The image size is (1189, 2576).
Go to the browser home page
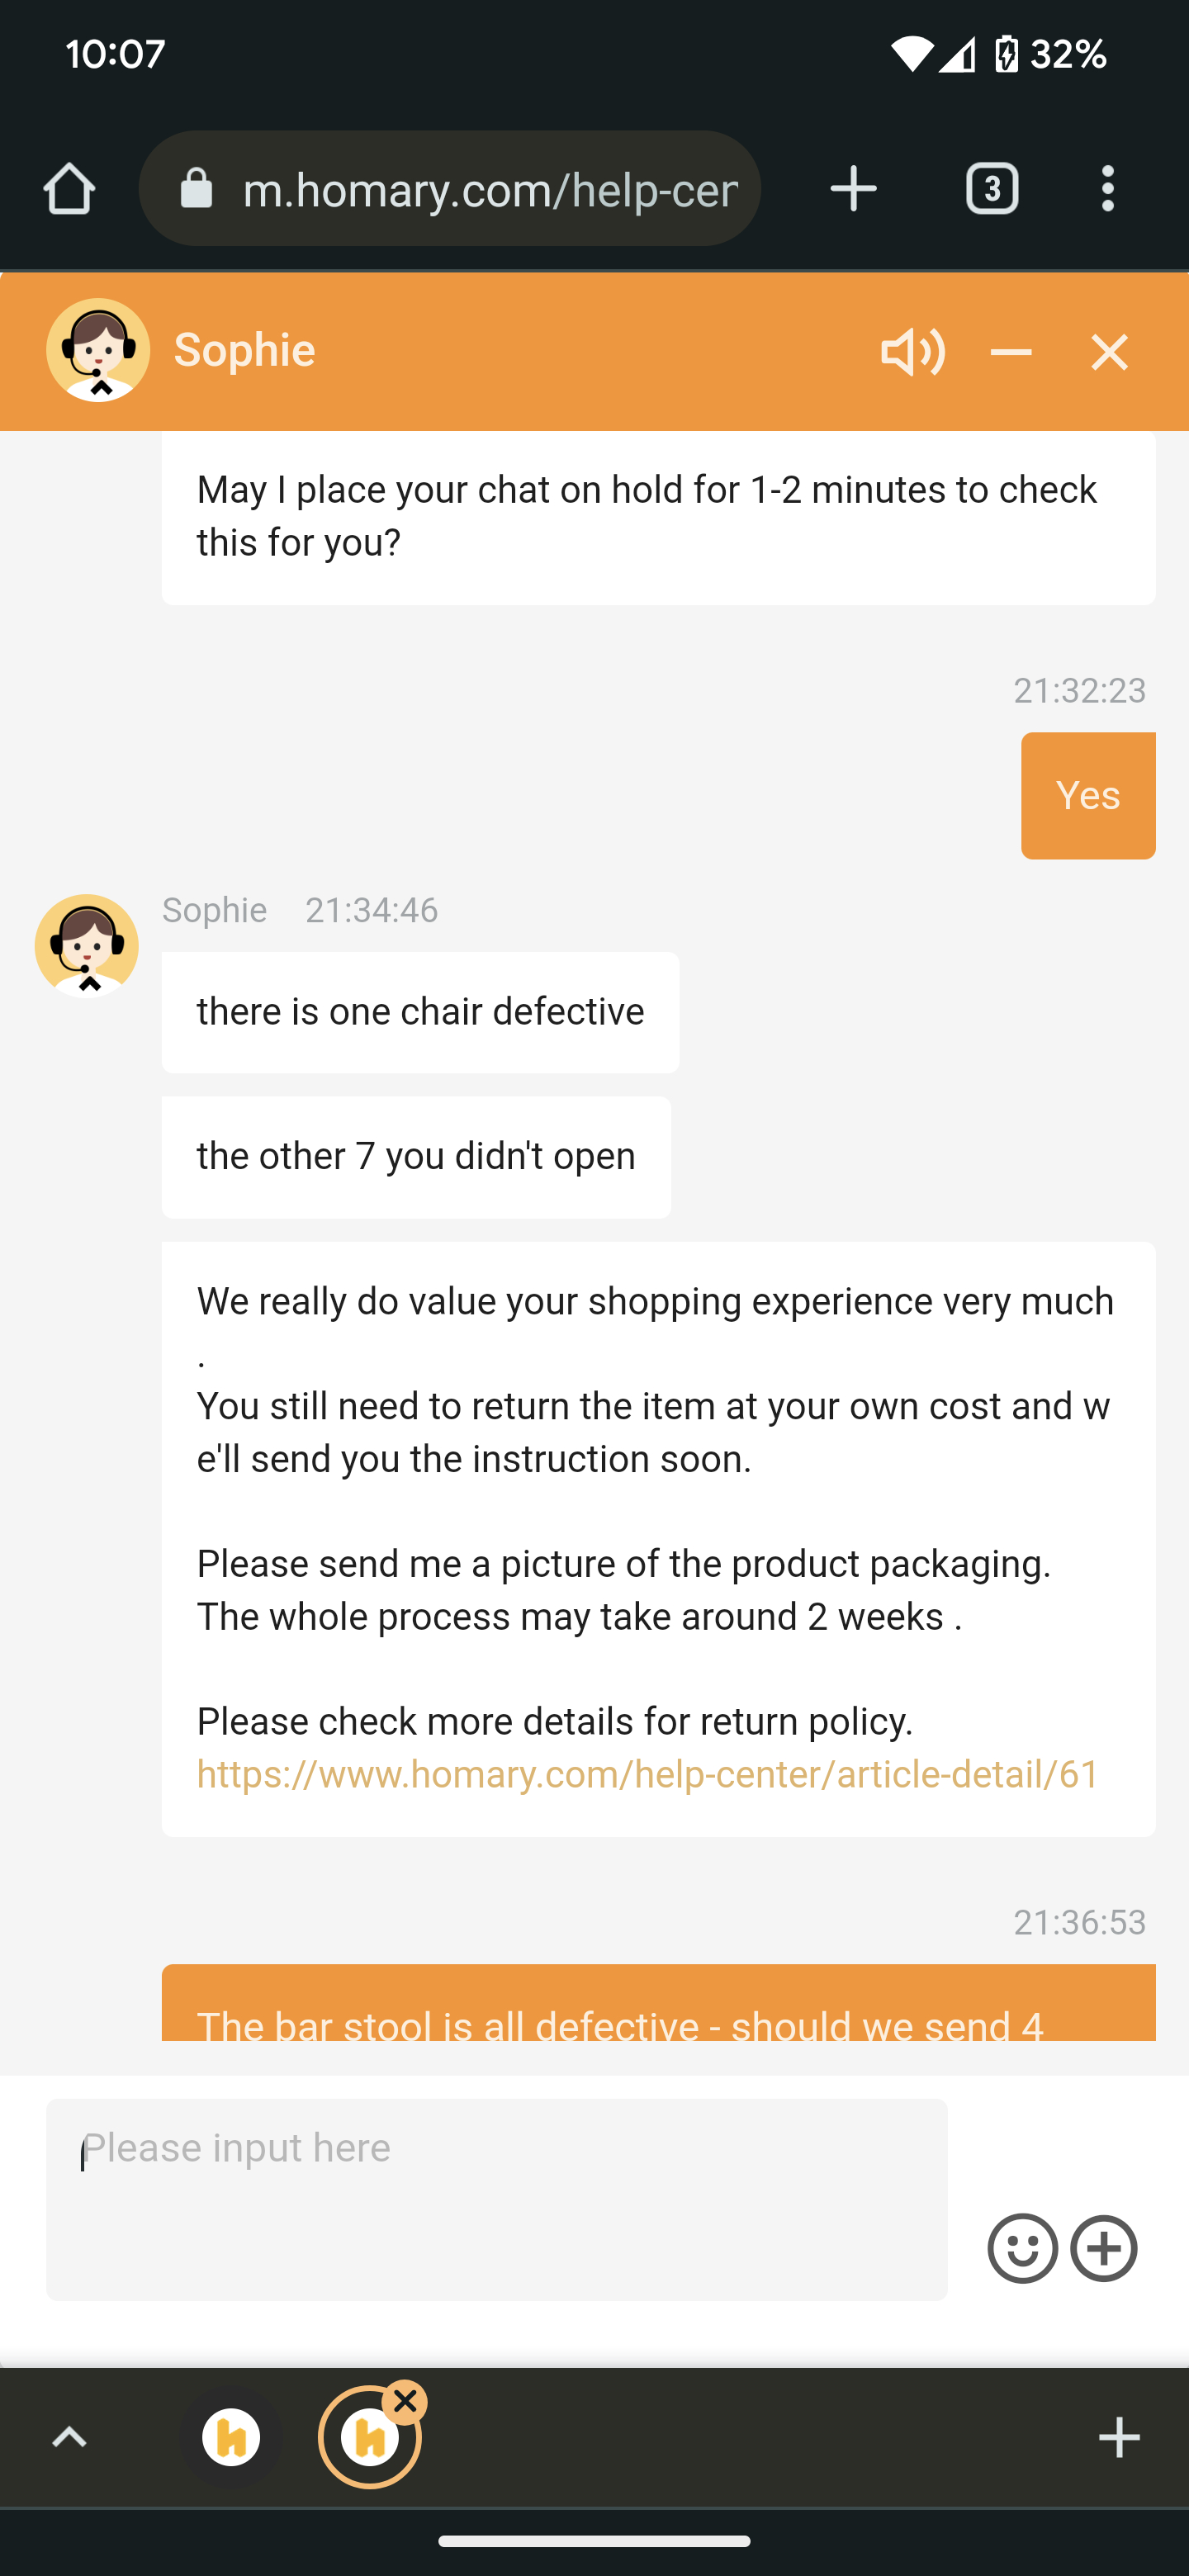click(x=68, y=188)
